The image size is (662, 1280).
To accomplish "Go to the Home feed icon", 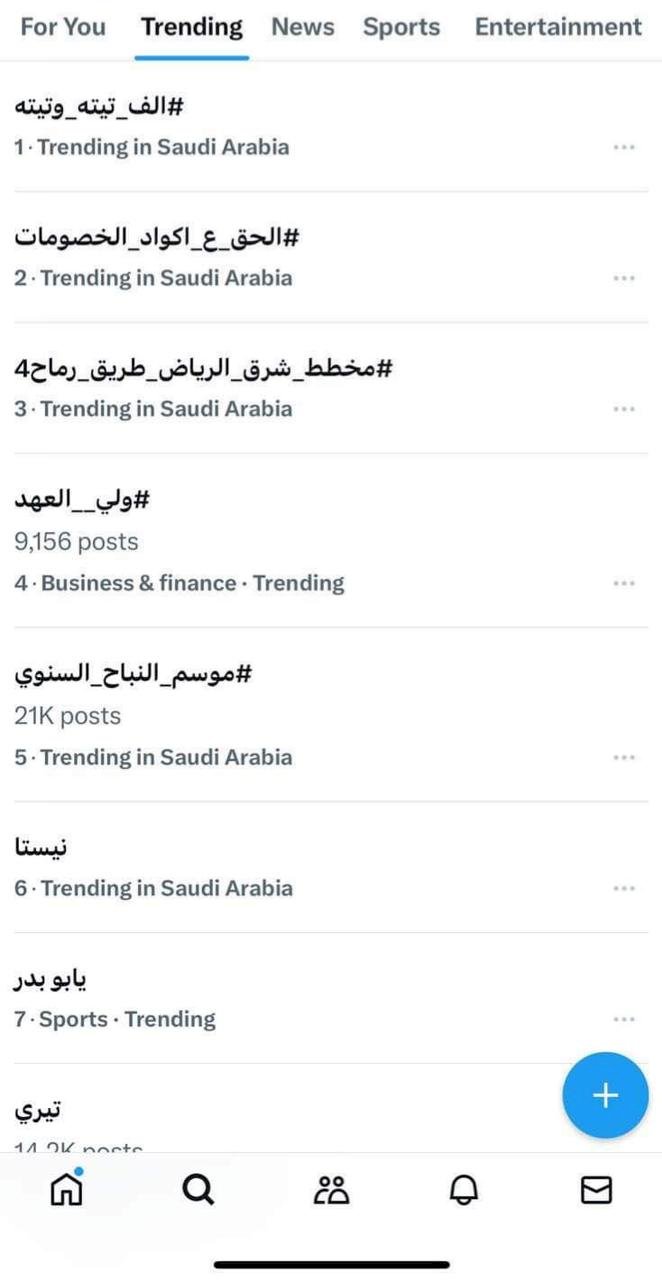I will [66, 1189].
